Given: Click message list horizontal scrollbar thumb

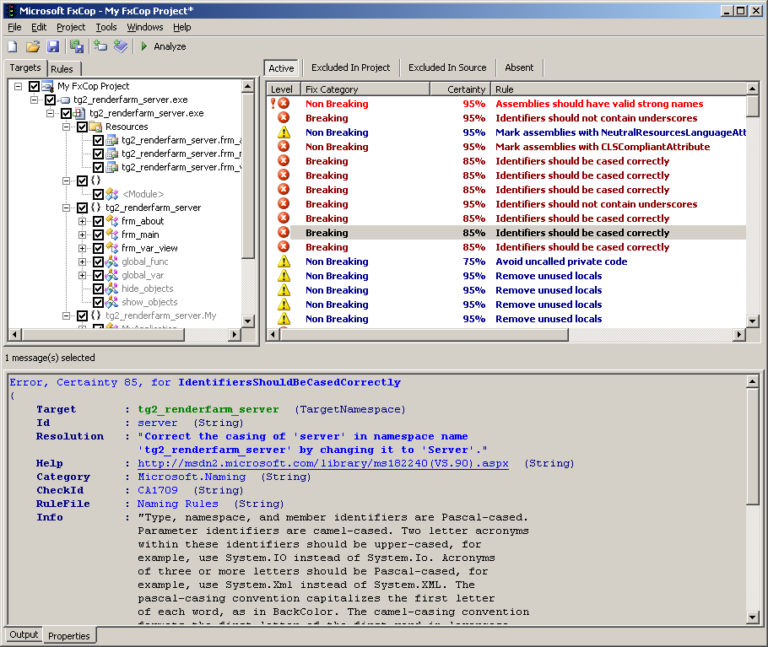Looking at the screenshot, I should pyautogui.click(x=424, y=335).
